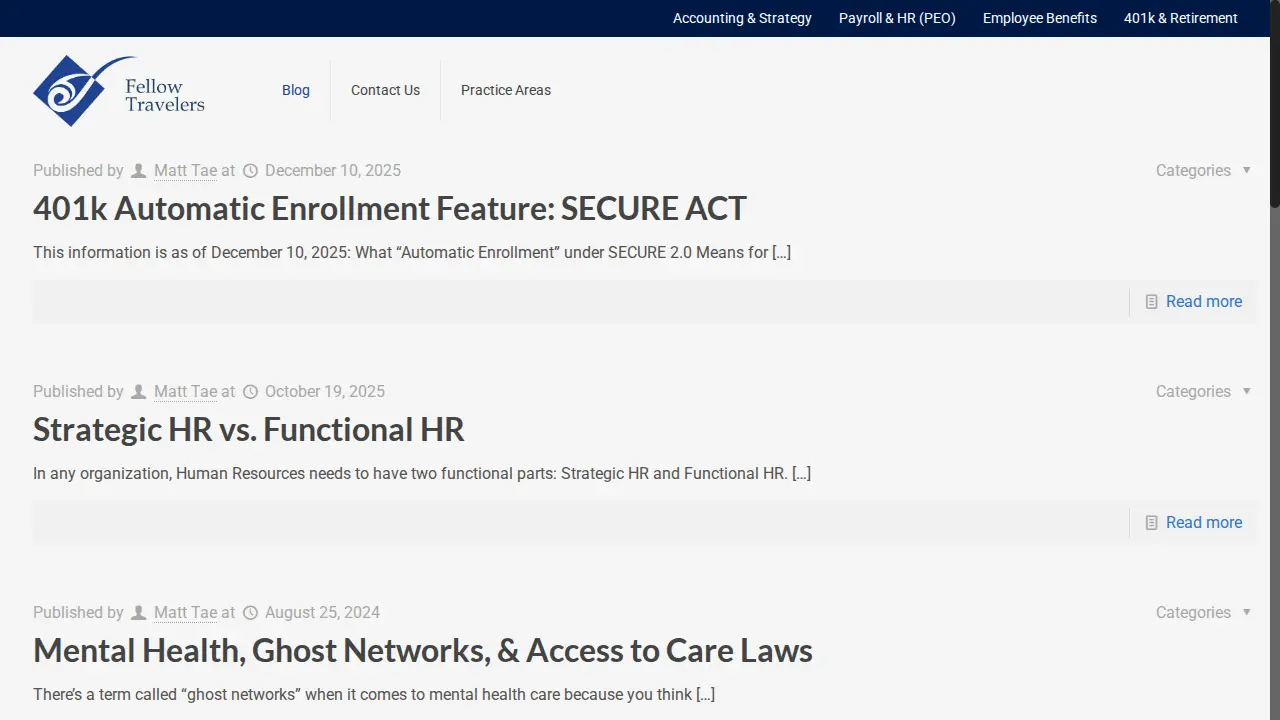Click the document icon for the 401k post's Read more
The width and height of the screenshot is (1280, 720).
click(1152, 302)
